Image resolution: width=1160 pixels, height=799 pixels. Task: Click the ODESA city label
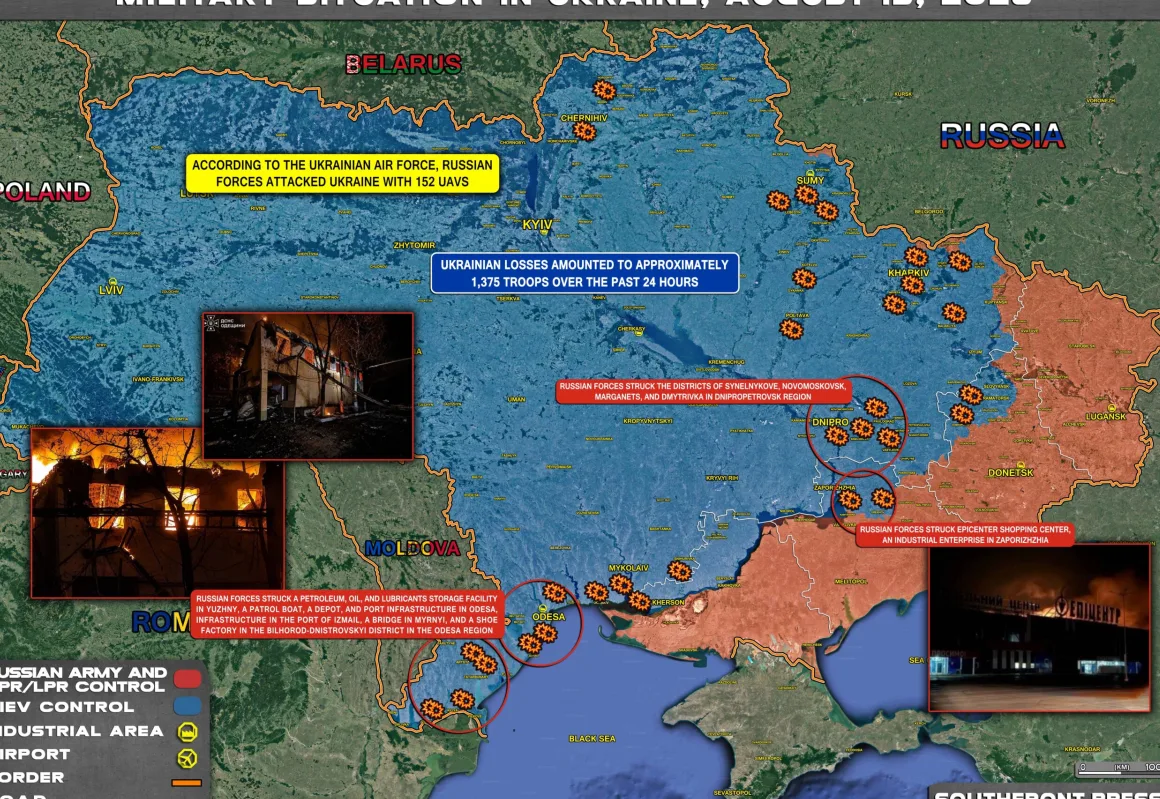548,616
